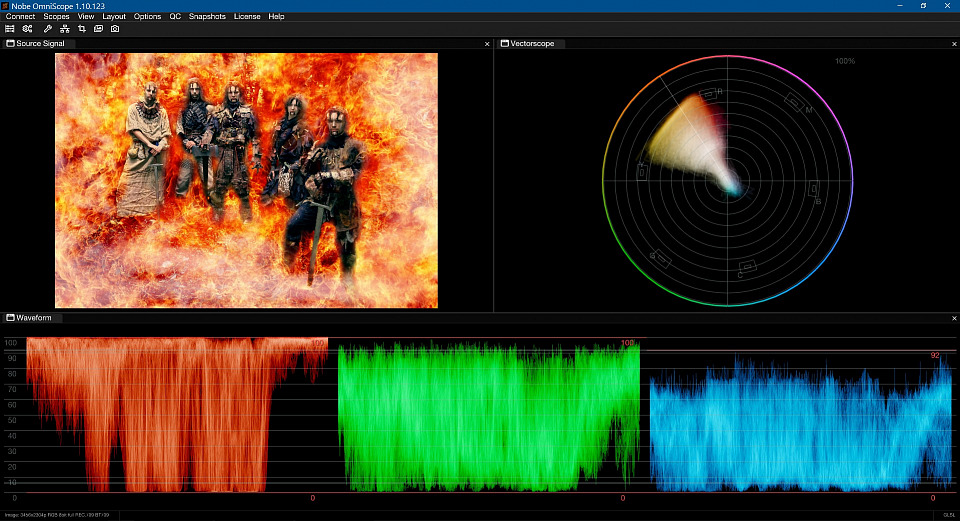Click the Nobe OmniScope title bar app icon
The width and height of the screenshot is (960, 521).
pyautogui.click(x=5, y=6)
